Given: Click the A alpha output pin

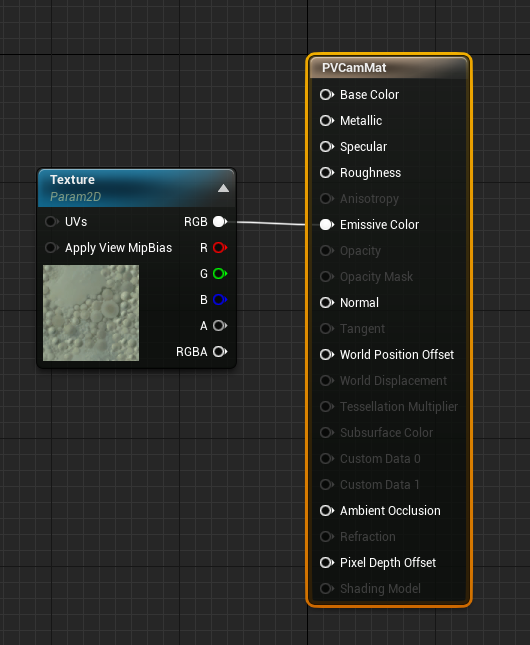Looking at the screenshot, I should point(220,326).
